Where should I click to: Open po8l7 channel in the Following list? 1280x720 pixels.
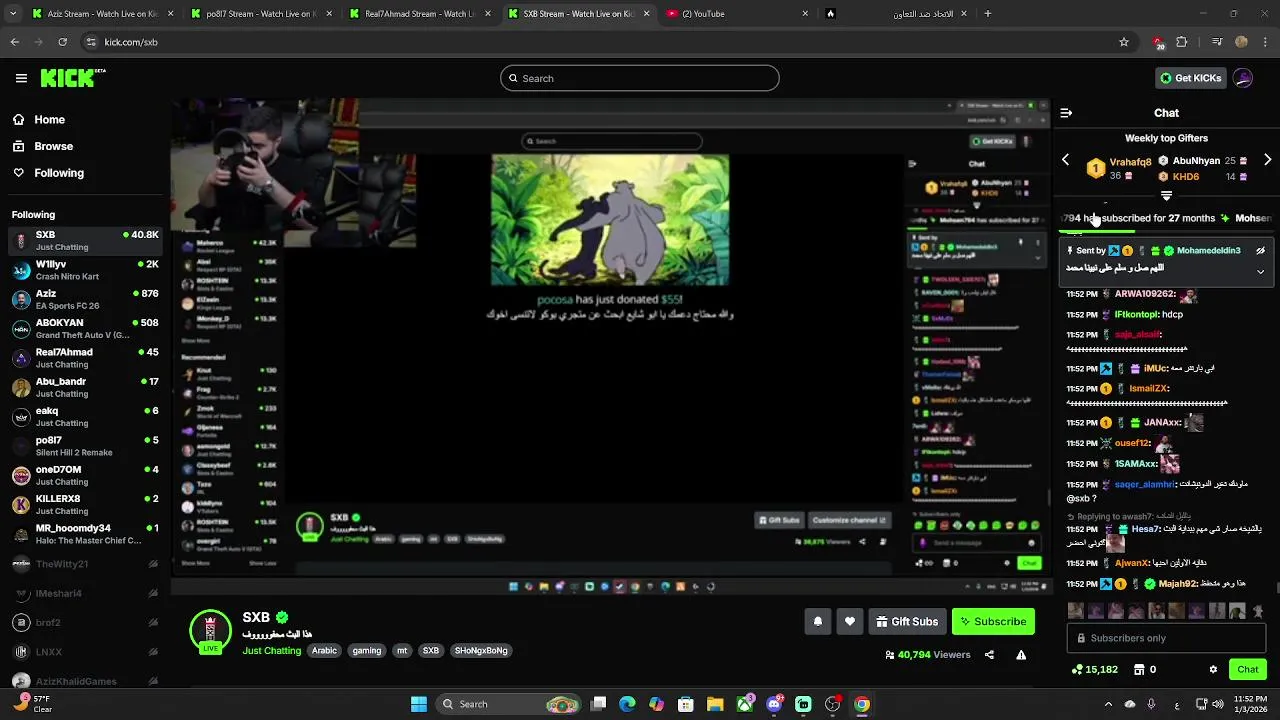tap(85, 446)
